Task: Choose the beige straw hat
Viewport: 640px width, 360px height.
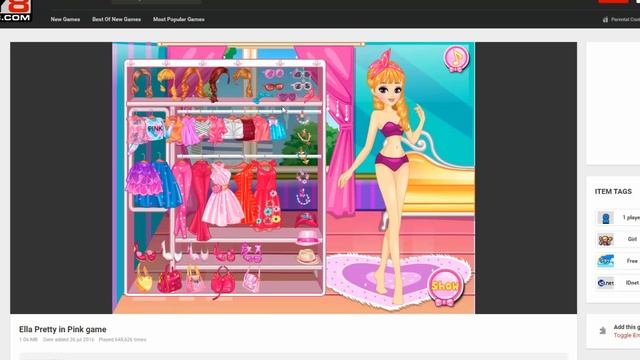Action: [308, 256]
